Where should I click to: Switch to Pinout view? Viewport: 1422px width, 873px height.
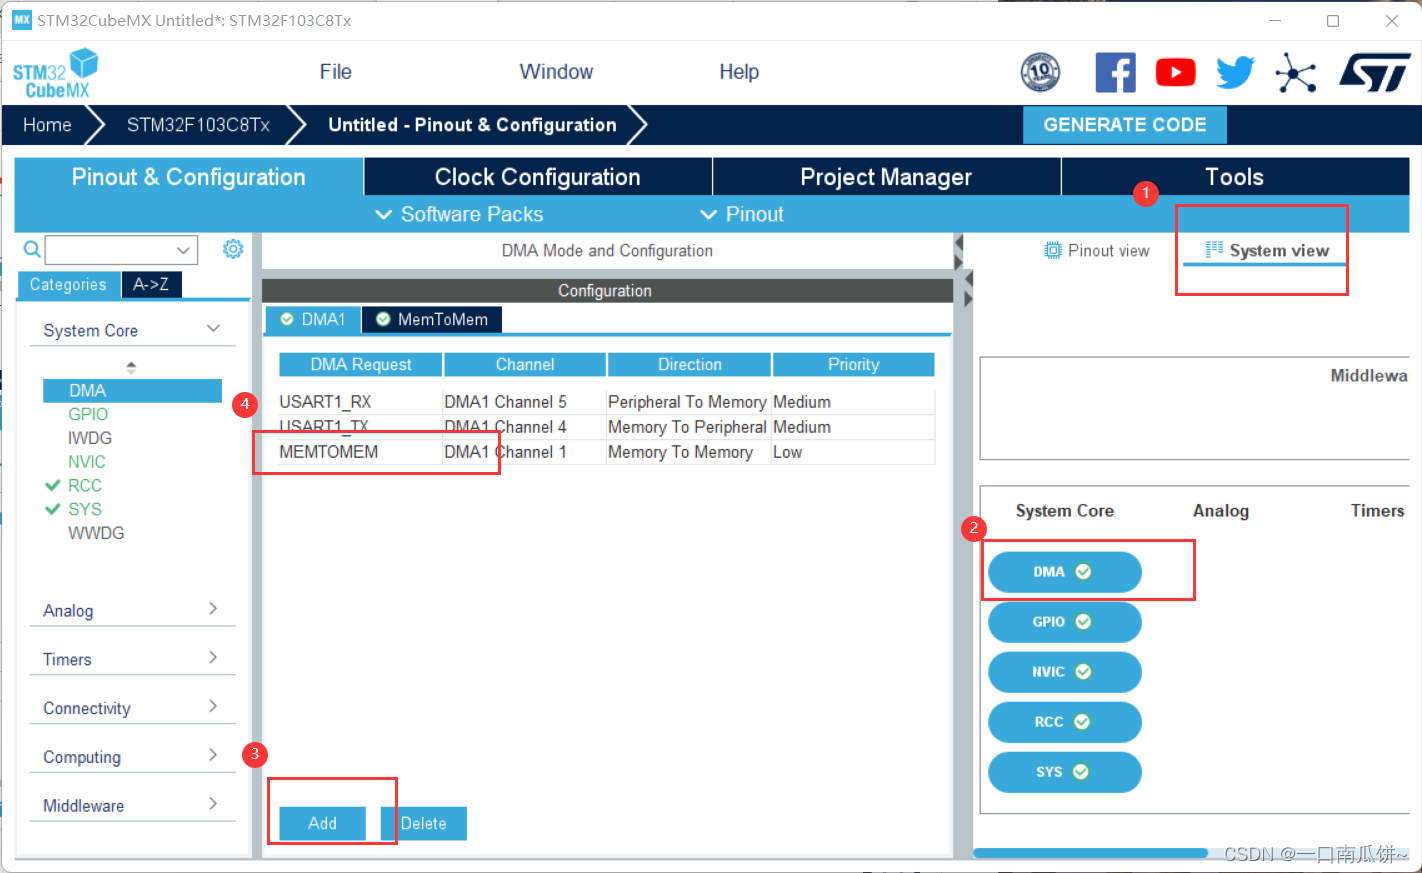pos(1097,250)
